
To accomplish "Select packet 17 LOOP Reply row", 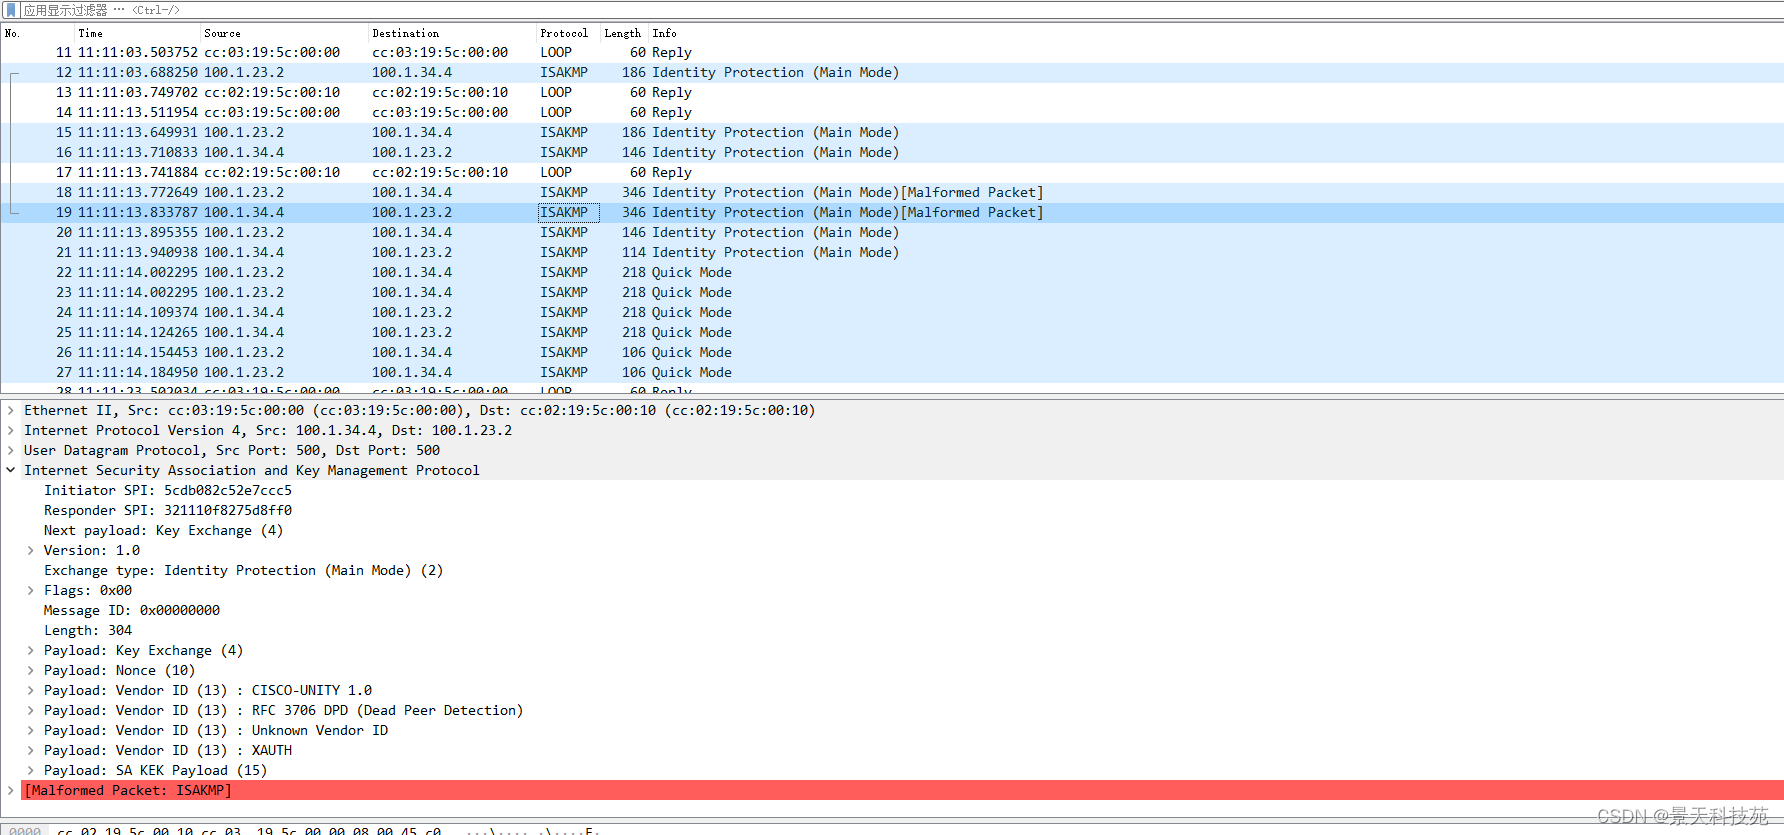I will pyautogui.click(x=892, y=172).
